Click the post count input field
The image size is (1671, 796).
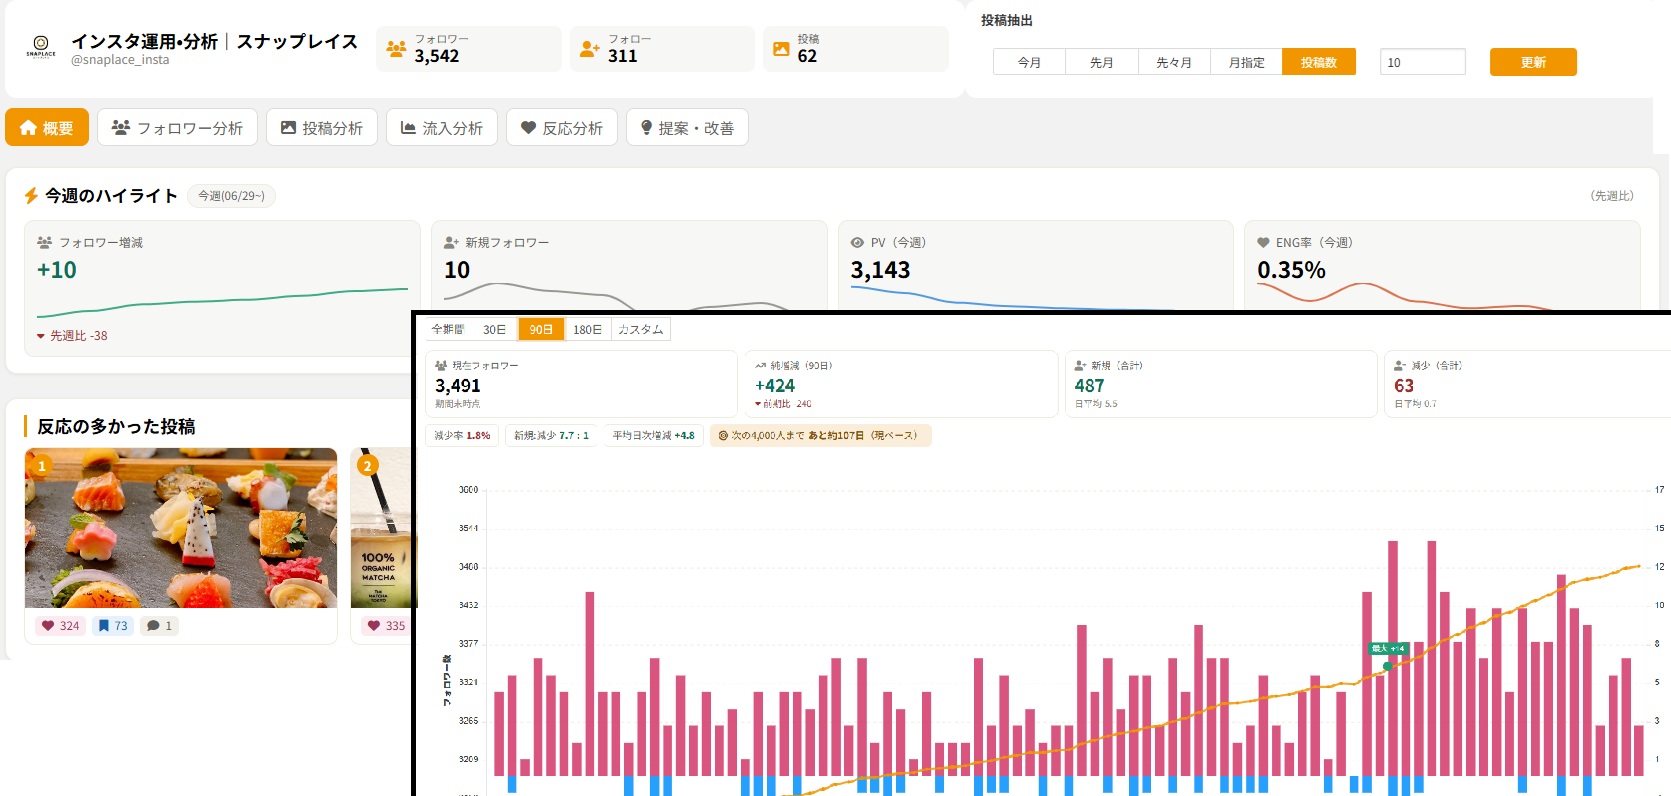(1422, 62)
